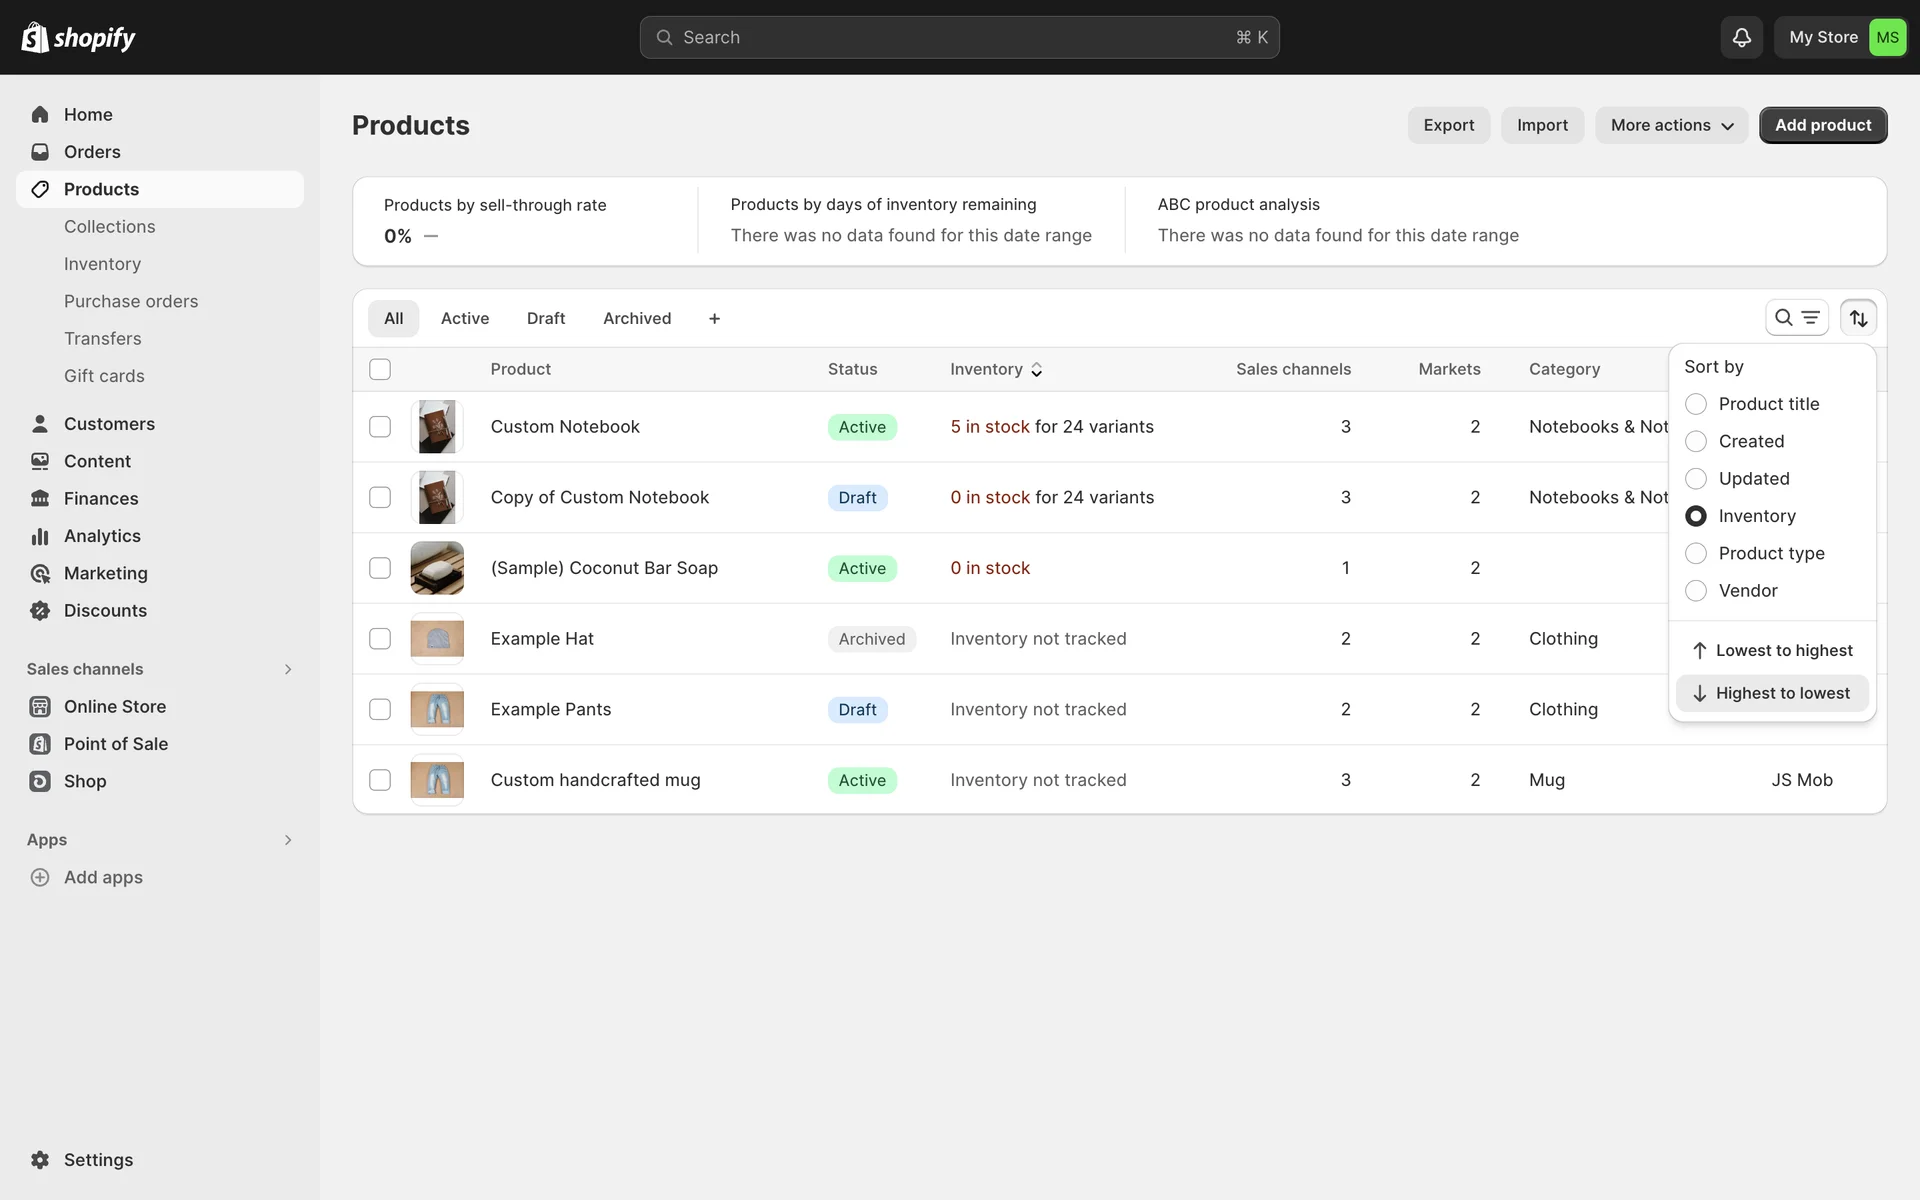This screenshot has height=1200, width=1920.
Task: Select the Product title sort radio
Action: [1696, 404]
